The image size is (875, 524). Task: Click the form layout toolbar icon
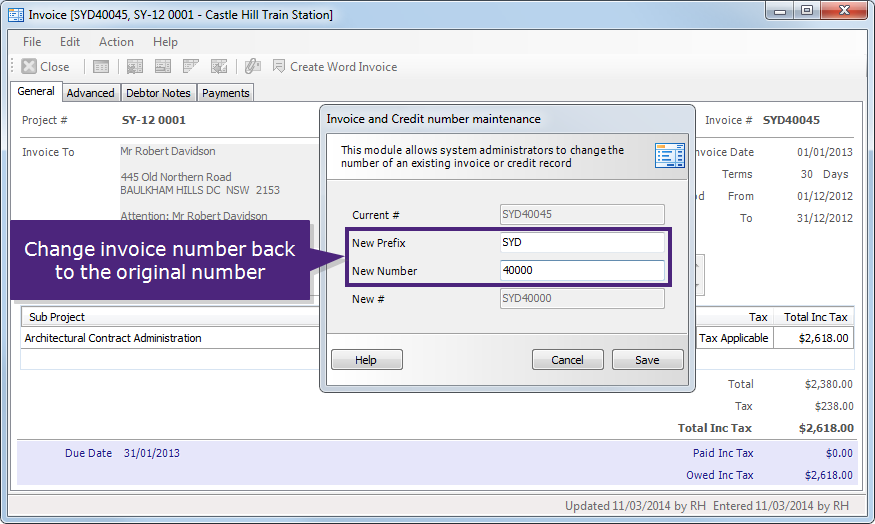(x=163, y=66)
